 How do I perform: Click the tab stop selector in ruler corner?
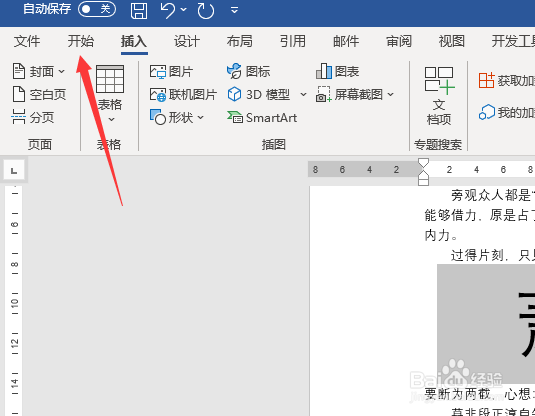click(x=14, y=170)
